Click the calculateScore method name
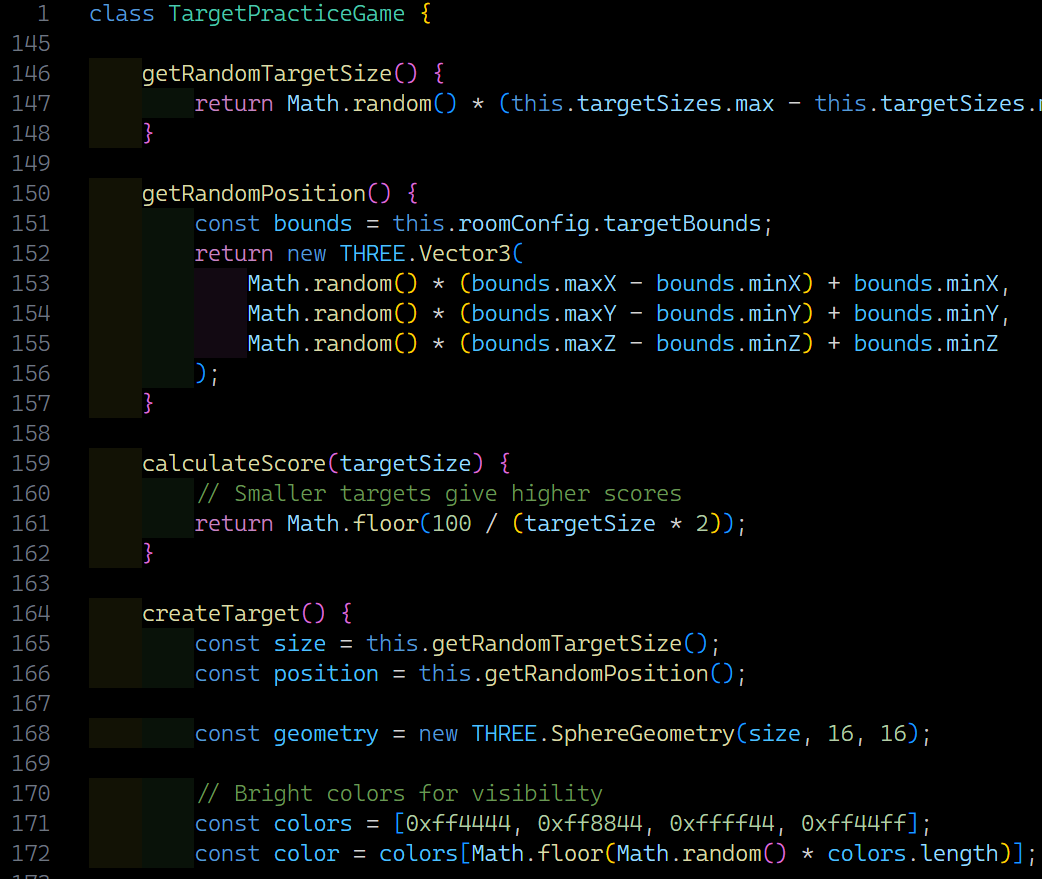1042x879 pixels. (x=234, y=463)
